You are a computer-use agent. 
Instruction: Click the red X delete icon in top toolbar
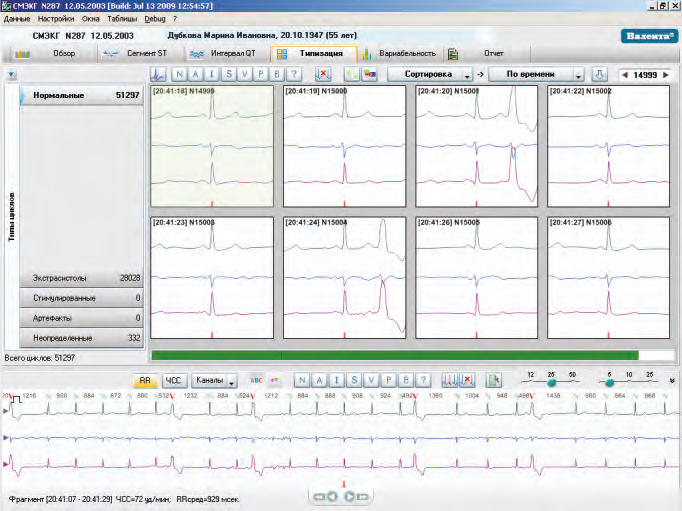tap(323, 74)
